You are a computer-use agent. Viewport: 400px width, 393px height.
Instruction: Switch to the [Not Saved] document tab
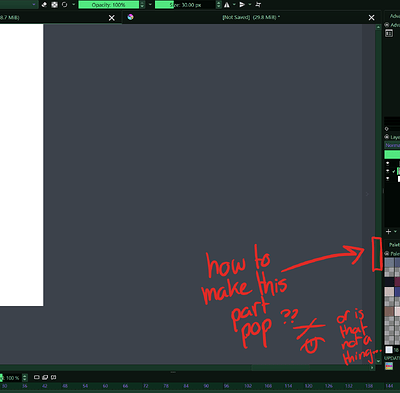(x=251, y=17)
